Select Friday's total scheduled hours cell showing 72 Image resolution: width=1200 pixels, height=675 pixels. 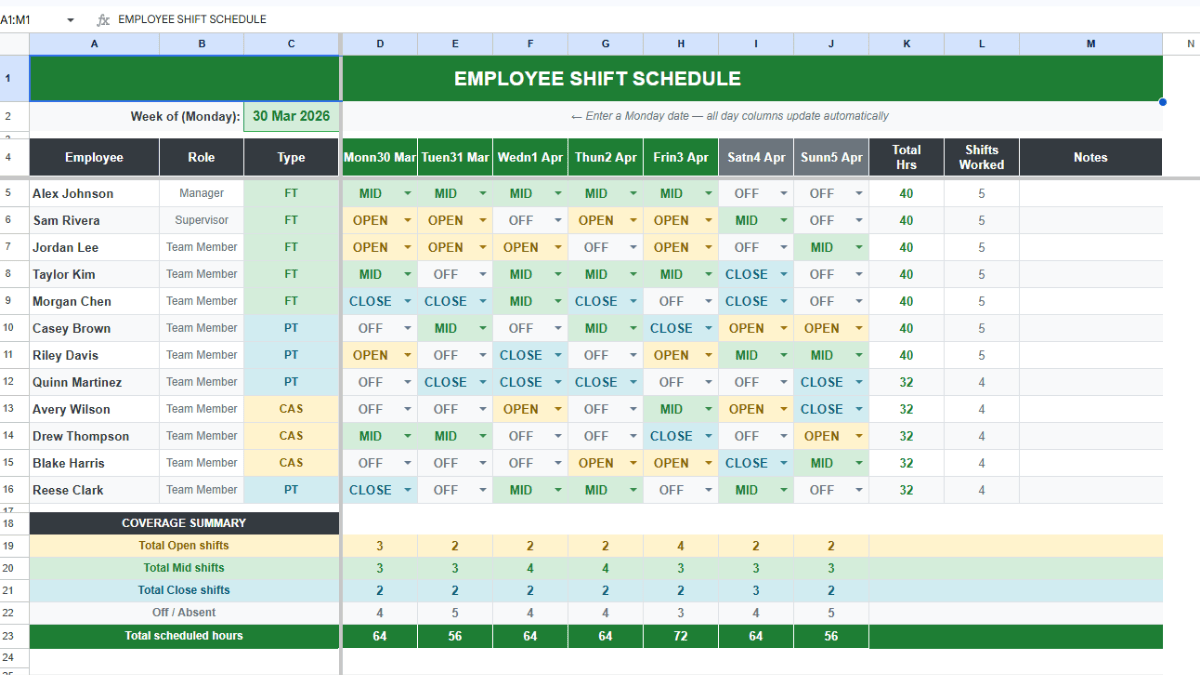click(680, 635)
